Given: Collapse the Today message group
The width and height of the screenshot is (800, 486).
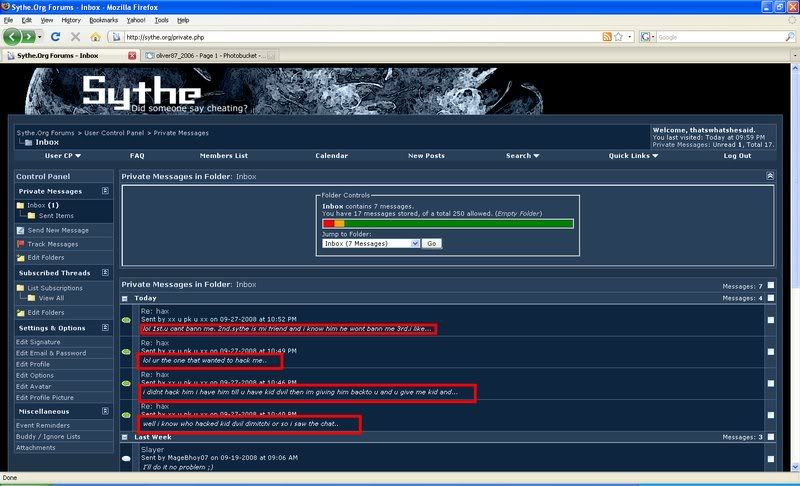Looking at the screenshot, I should [x=124, y=298].
